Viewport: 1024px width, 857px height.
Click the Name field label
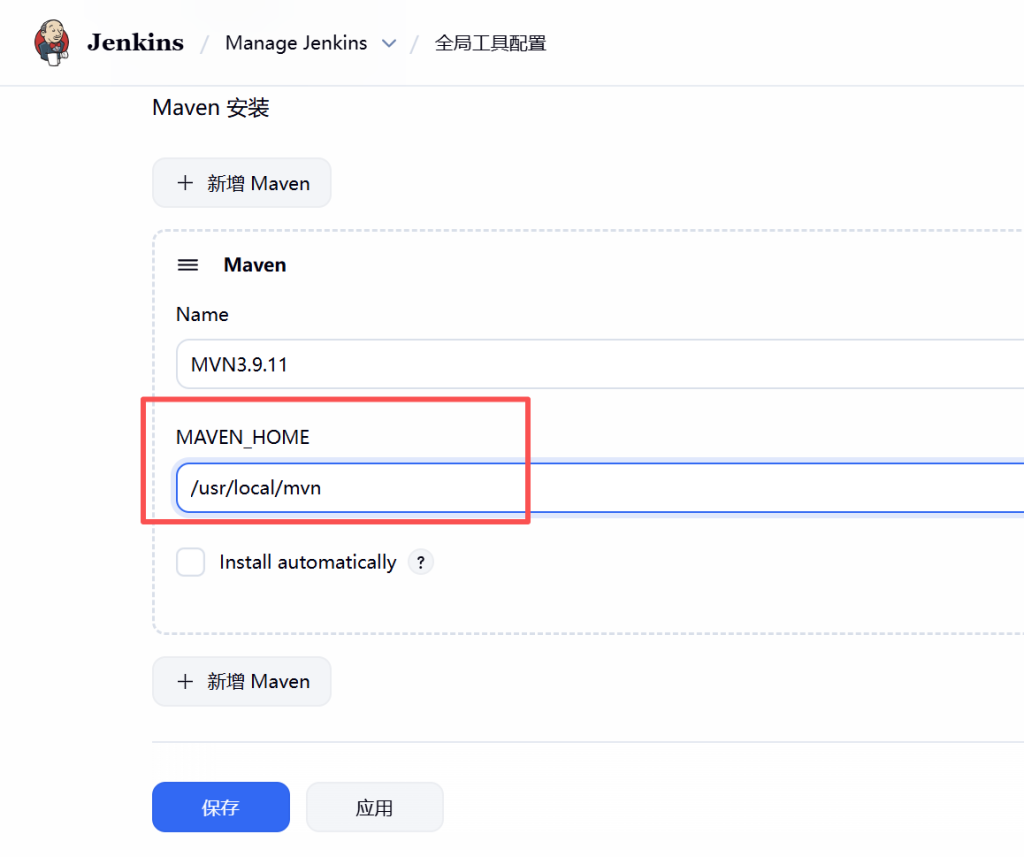202,314
